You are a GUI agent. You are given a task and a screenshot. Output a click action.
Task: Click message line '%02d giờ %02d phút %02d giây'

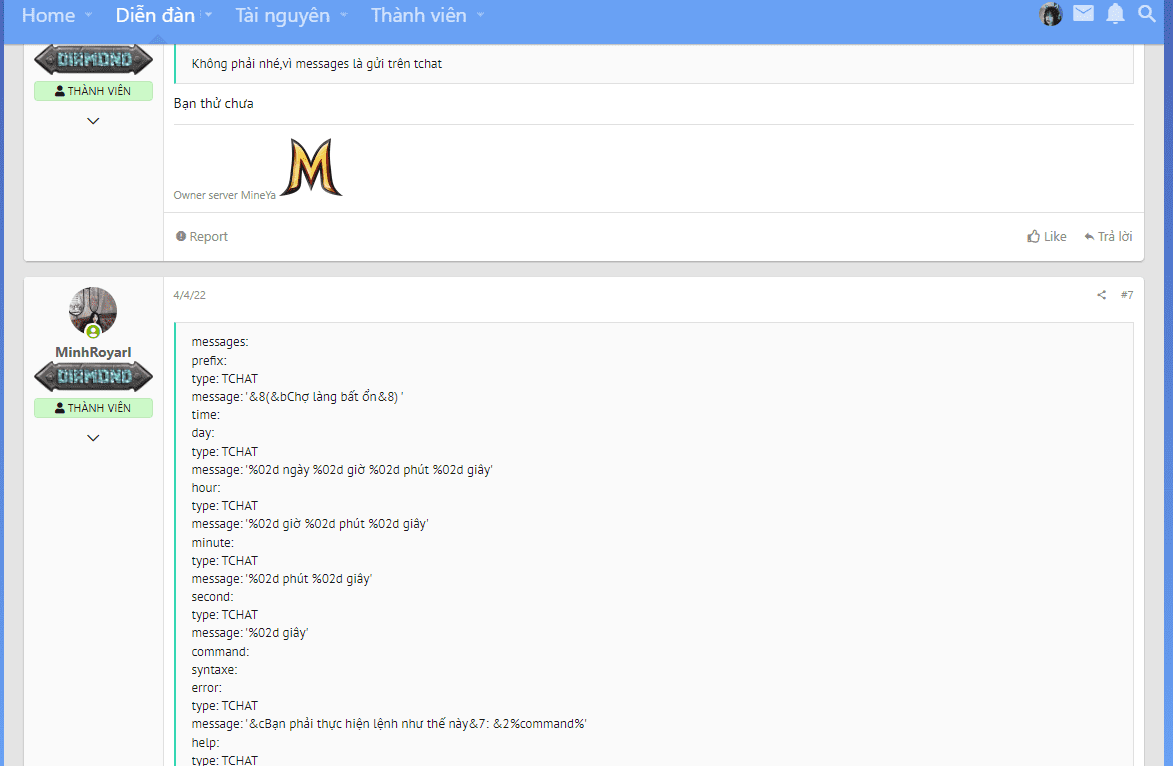[310, 524]
